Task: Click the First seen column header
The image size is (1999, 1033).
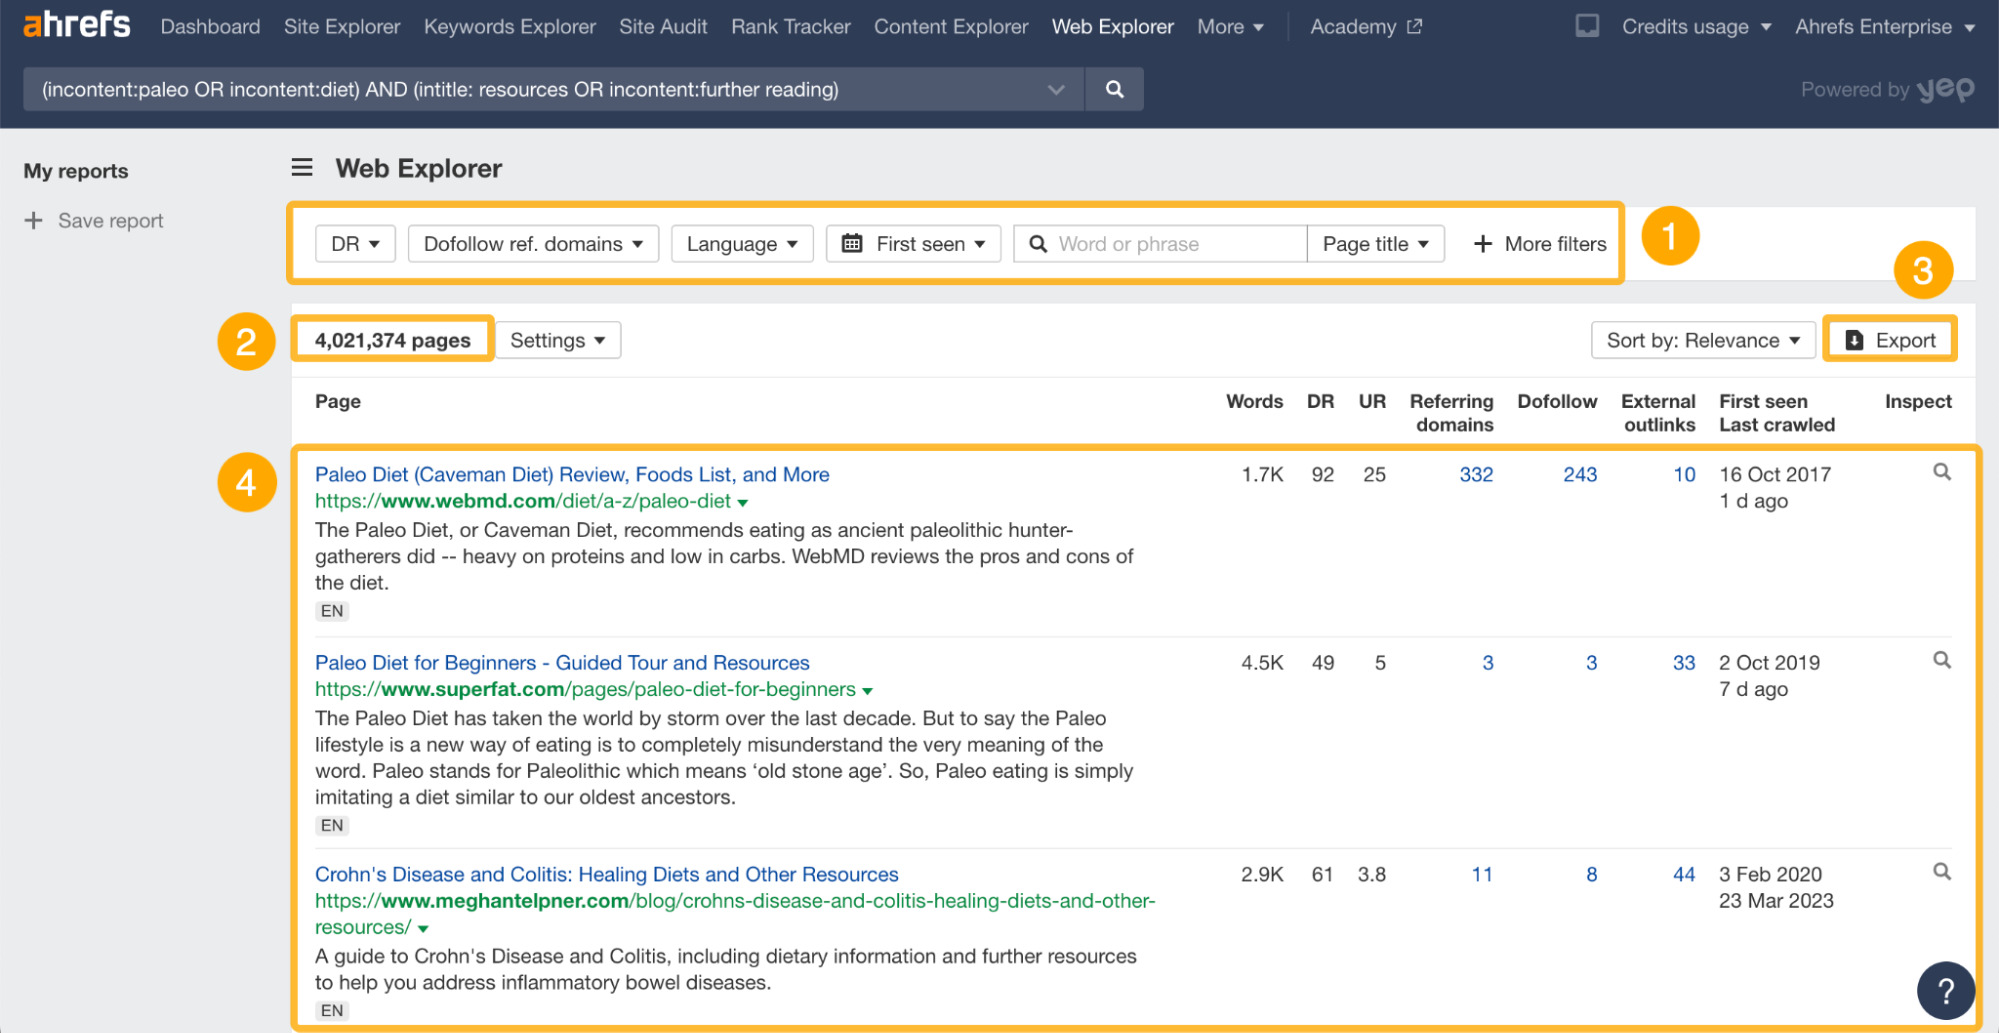Action: 1763,401
